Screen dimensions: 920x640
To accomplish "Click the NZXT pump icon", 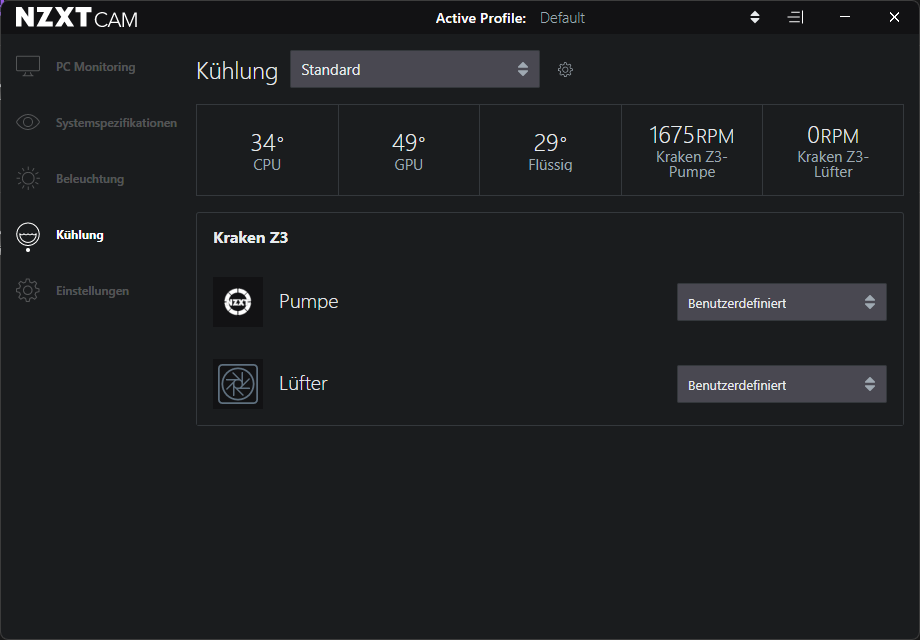I will coord(238,302).
